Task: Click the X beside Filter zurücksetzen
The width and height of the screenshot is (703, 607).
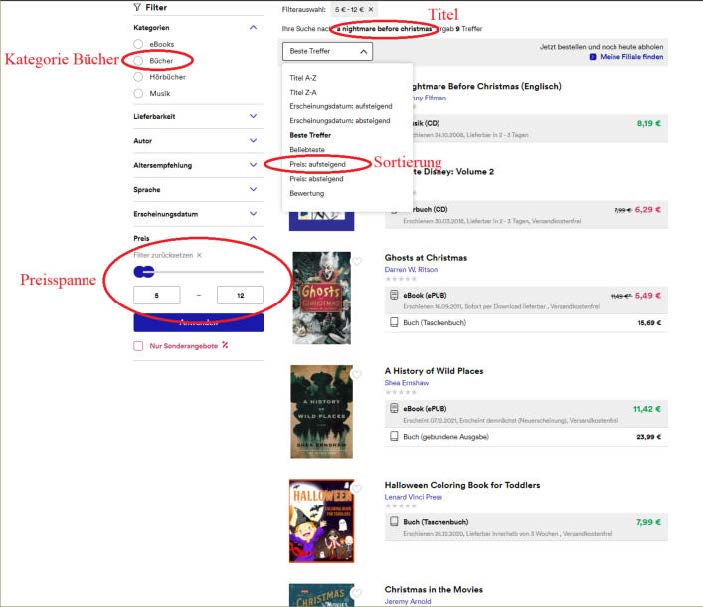Action: pyautogui.click(x=199, y=255)
